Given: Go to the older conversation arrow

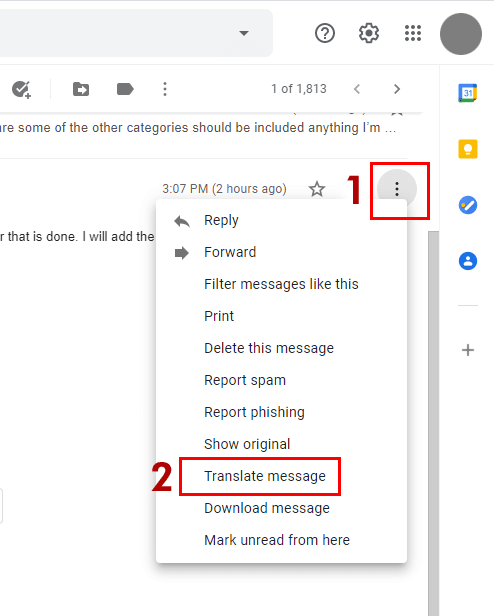Looking at the screenshot, I should (397, 89).
